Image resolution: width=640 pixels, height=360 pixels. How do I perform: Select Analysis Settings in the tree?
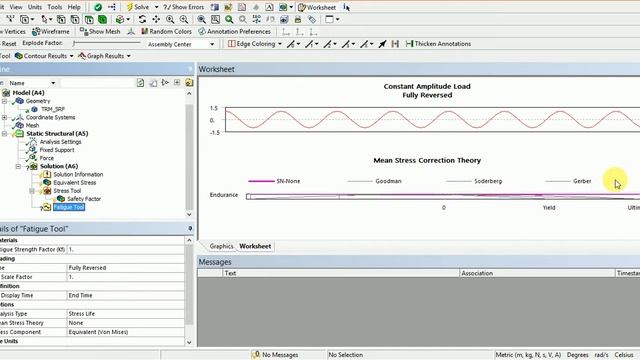click(x=60, y=142)
